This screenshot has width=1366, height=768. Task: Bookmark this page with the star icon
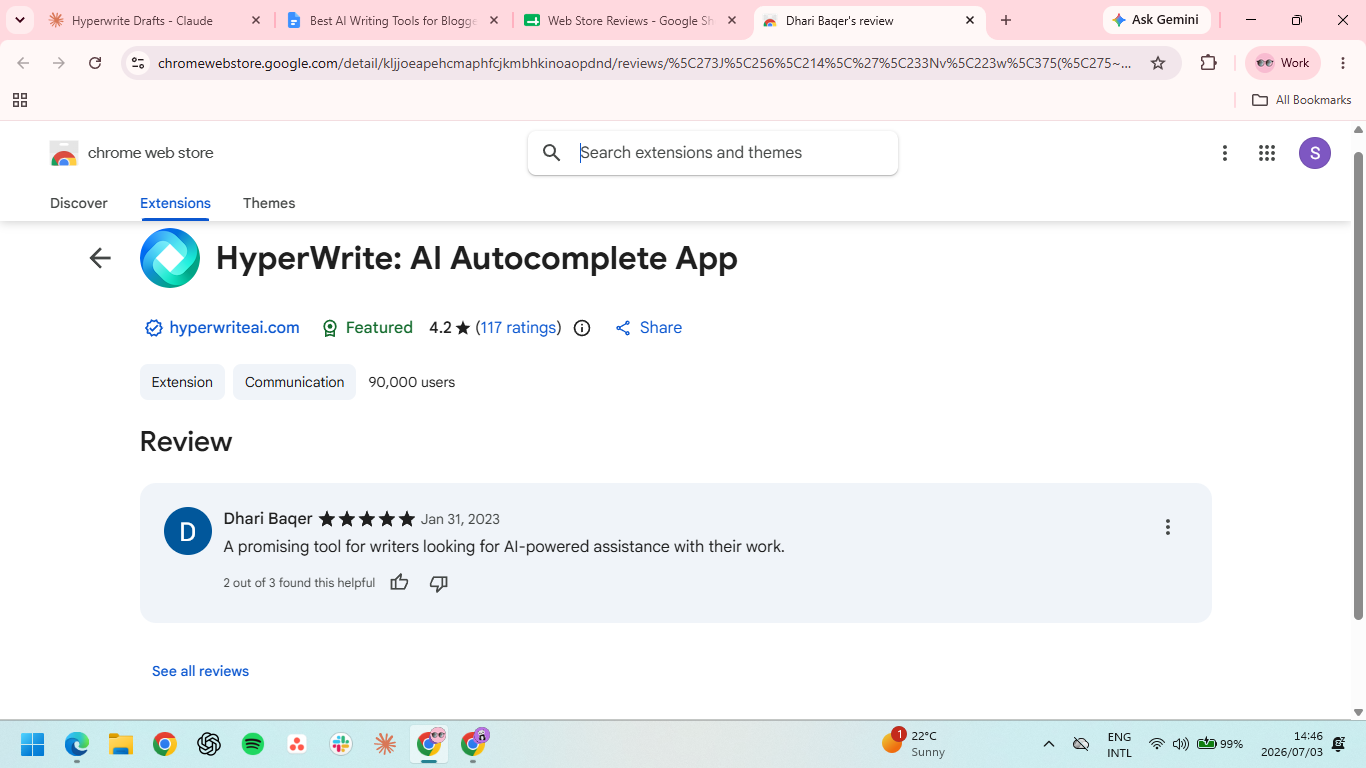1158,63
